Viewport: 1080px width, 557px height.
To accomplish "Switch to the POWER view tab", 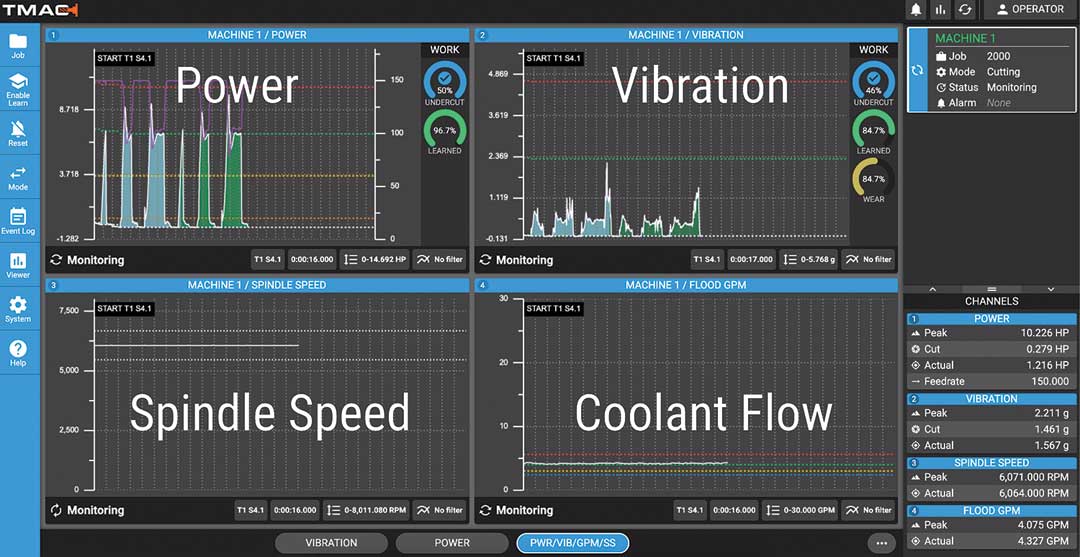I will click(x=452, y=543).
